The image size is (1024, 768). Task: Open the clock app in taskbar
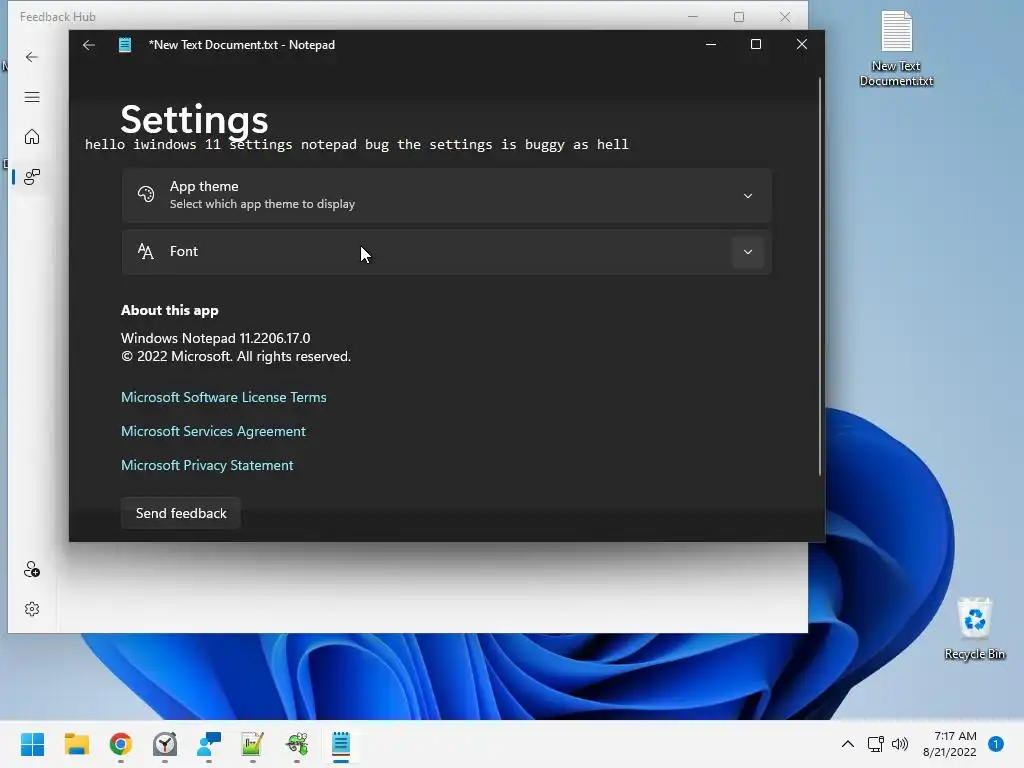click(165, 744)
